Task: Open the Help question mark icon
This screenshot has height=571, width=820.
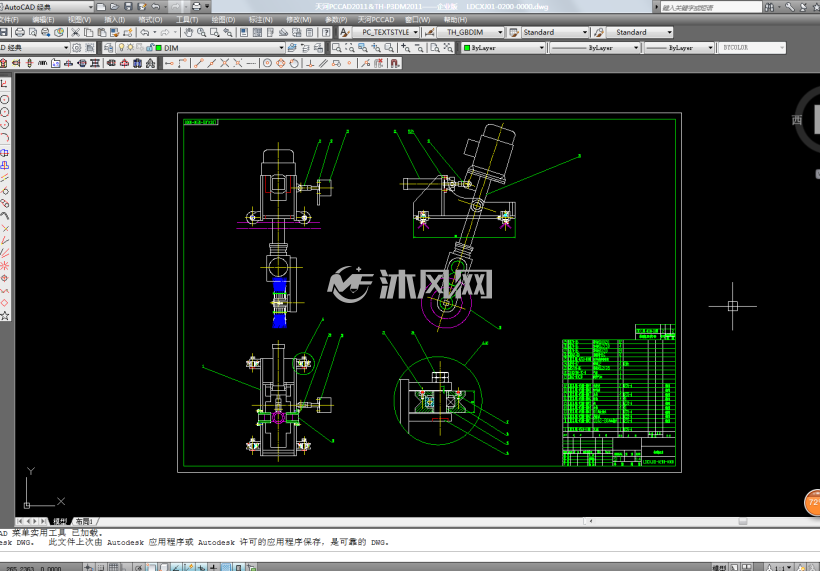Action: point(326,32)
